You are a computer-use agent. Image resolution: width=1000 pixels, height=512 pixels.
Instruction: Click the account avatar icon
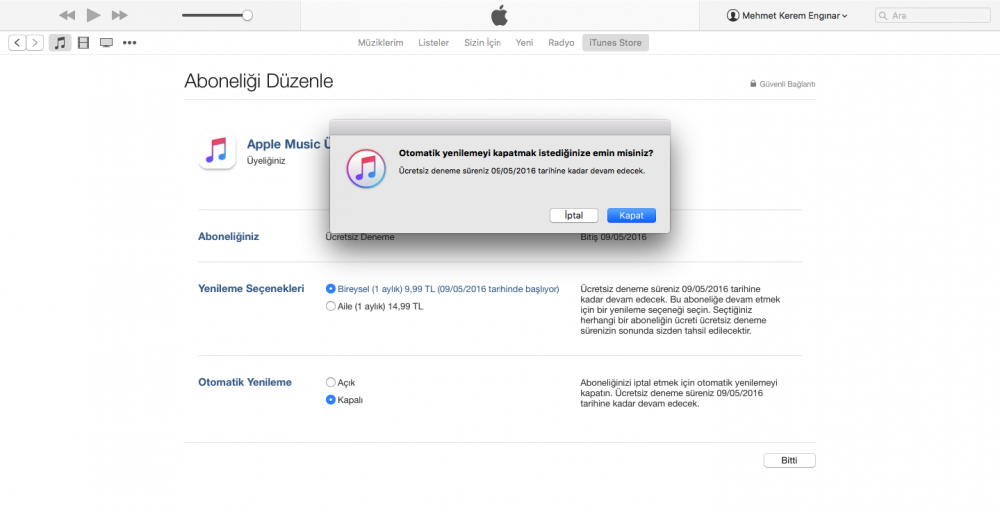[x=733, y=15]
